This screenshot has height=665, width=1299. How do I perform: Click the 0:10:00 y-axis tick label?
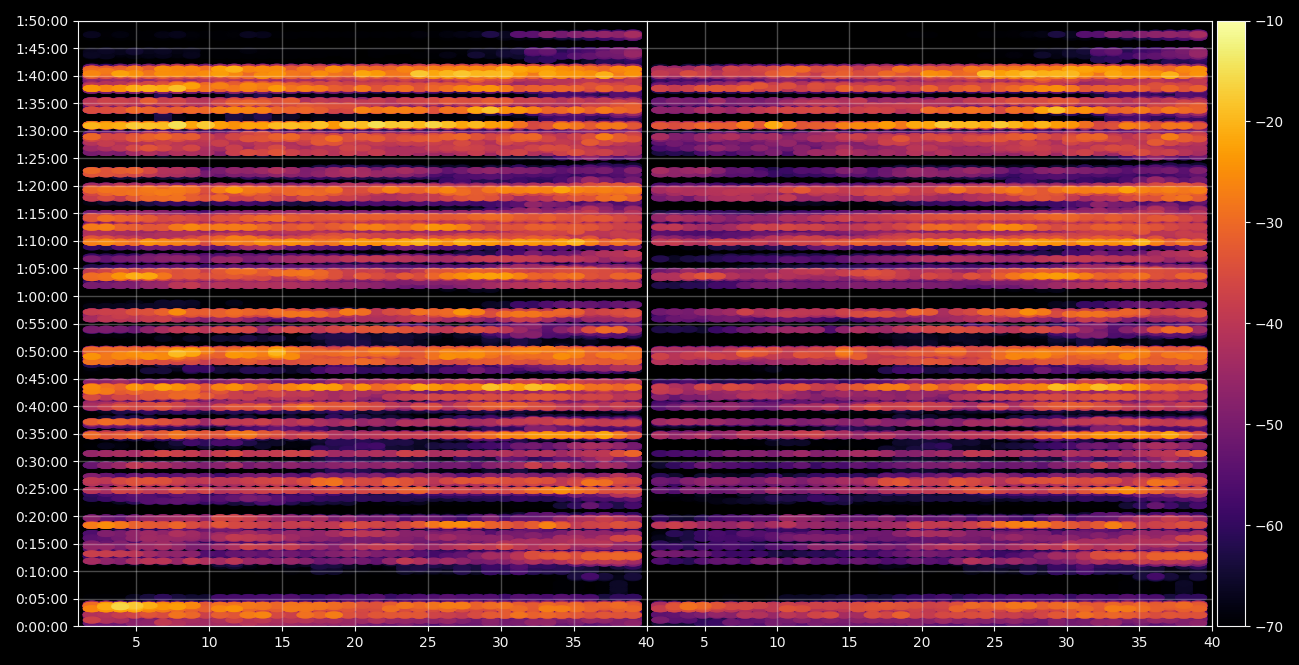(x=42, y=572)
